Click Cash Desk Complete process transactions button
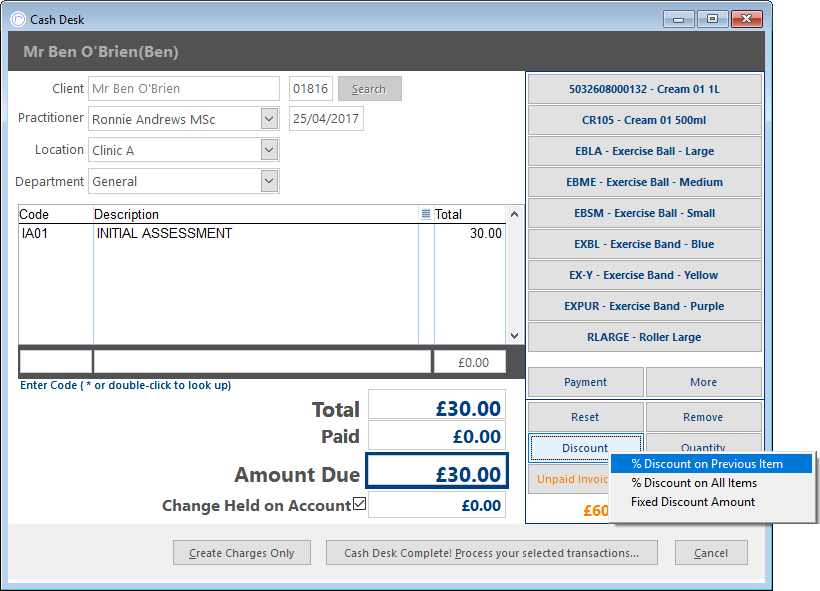 [x=492, y=553]
